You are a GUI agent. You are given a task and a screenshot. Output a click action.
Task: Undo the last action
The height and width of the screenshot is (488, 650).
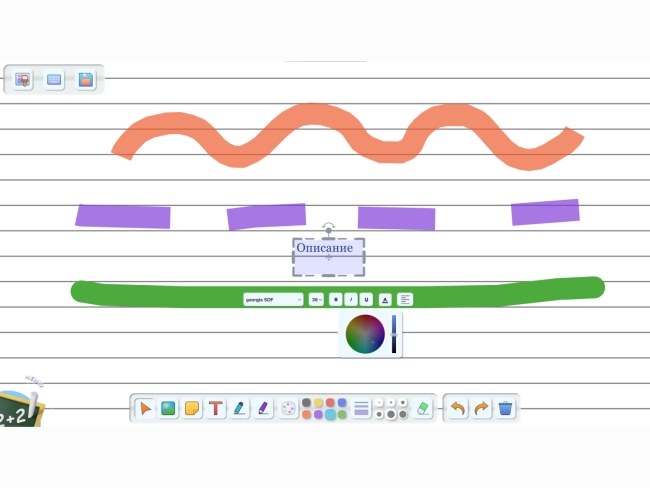[458, 409]
